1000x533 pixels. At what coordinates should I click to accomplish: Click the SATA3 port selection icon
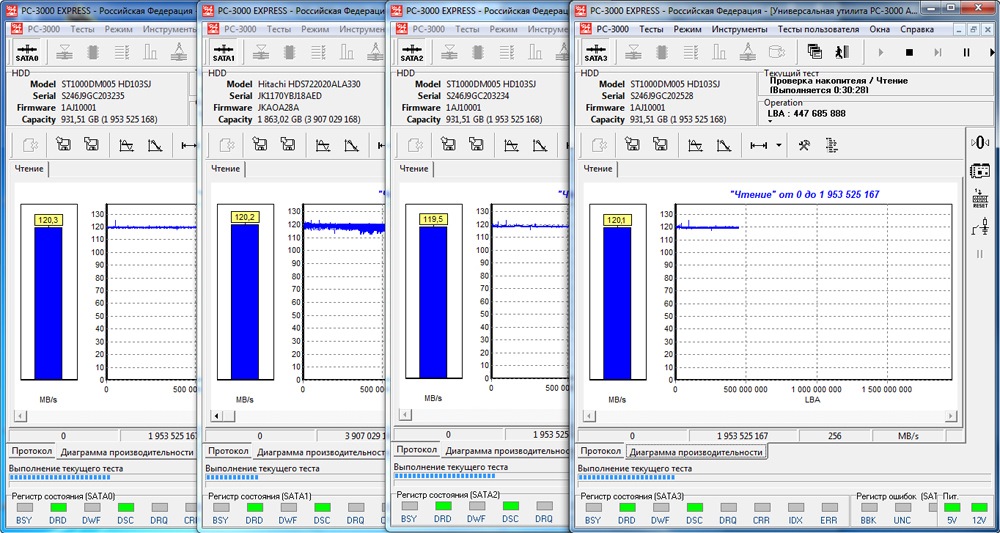point(594,52)
